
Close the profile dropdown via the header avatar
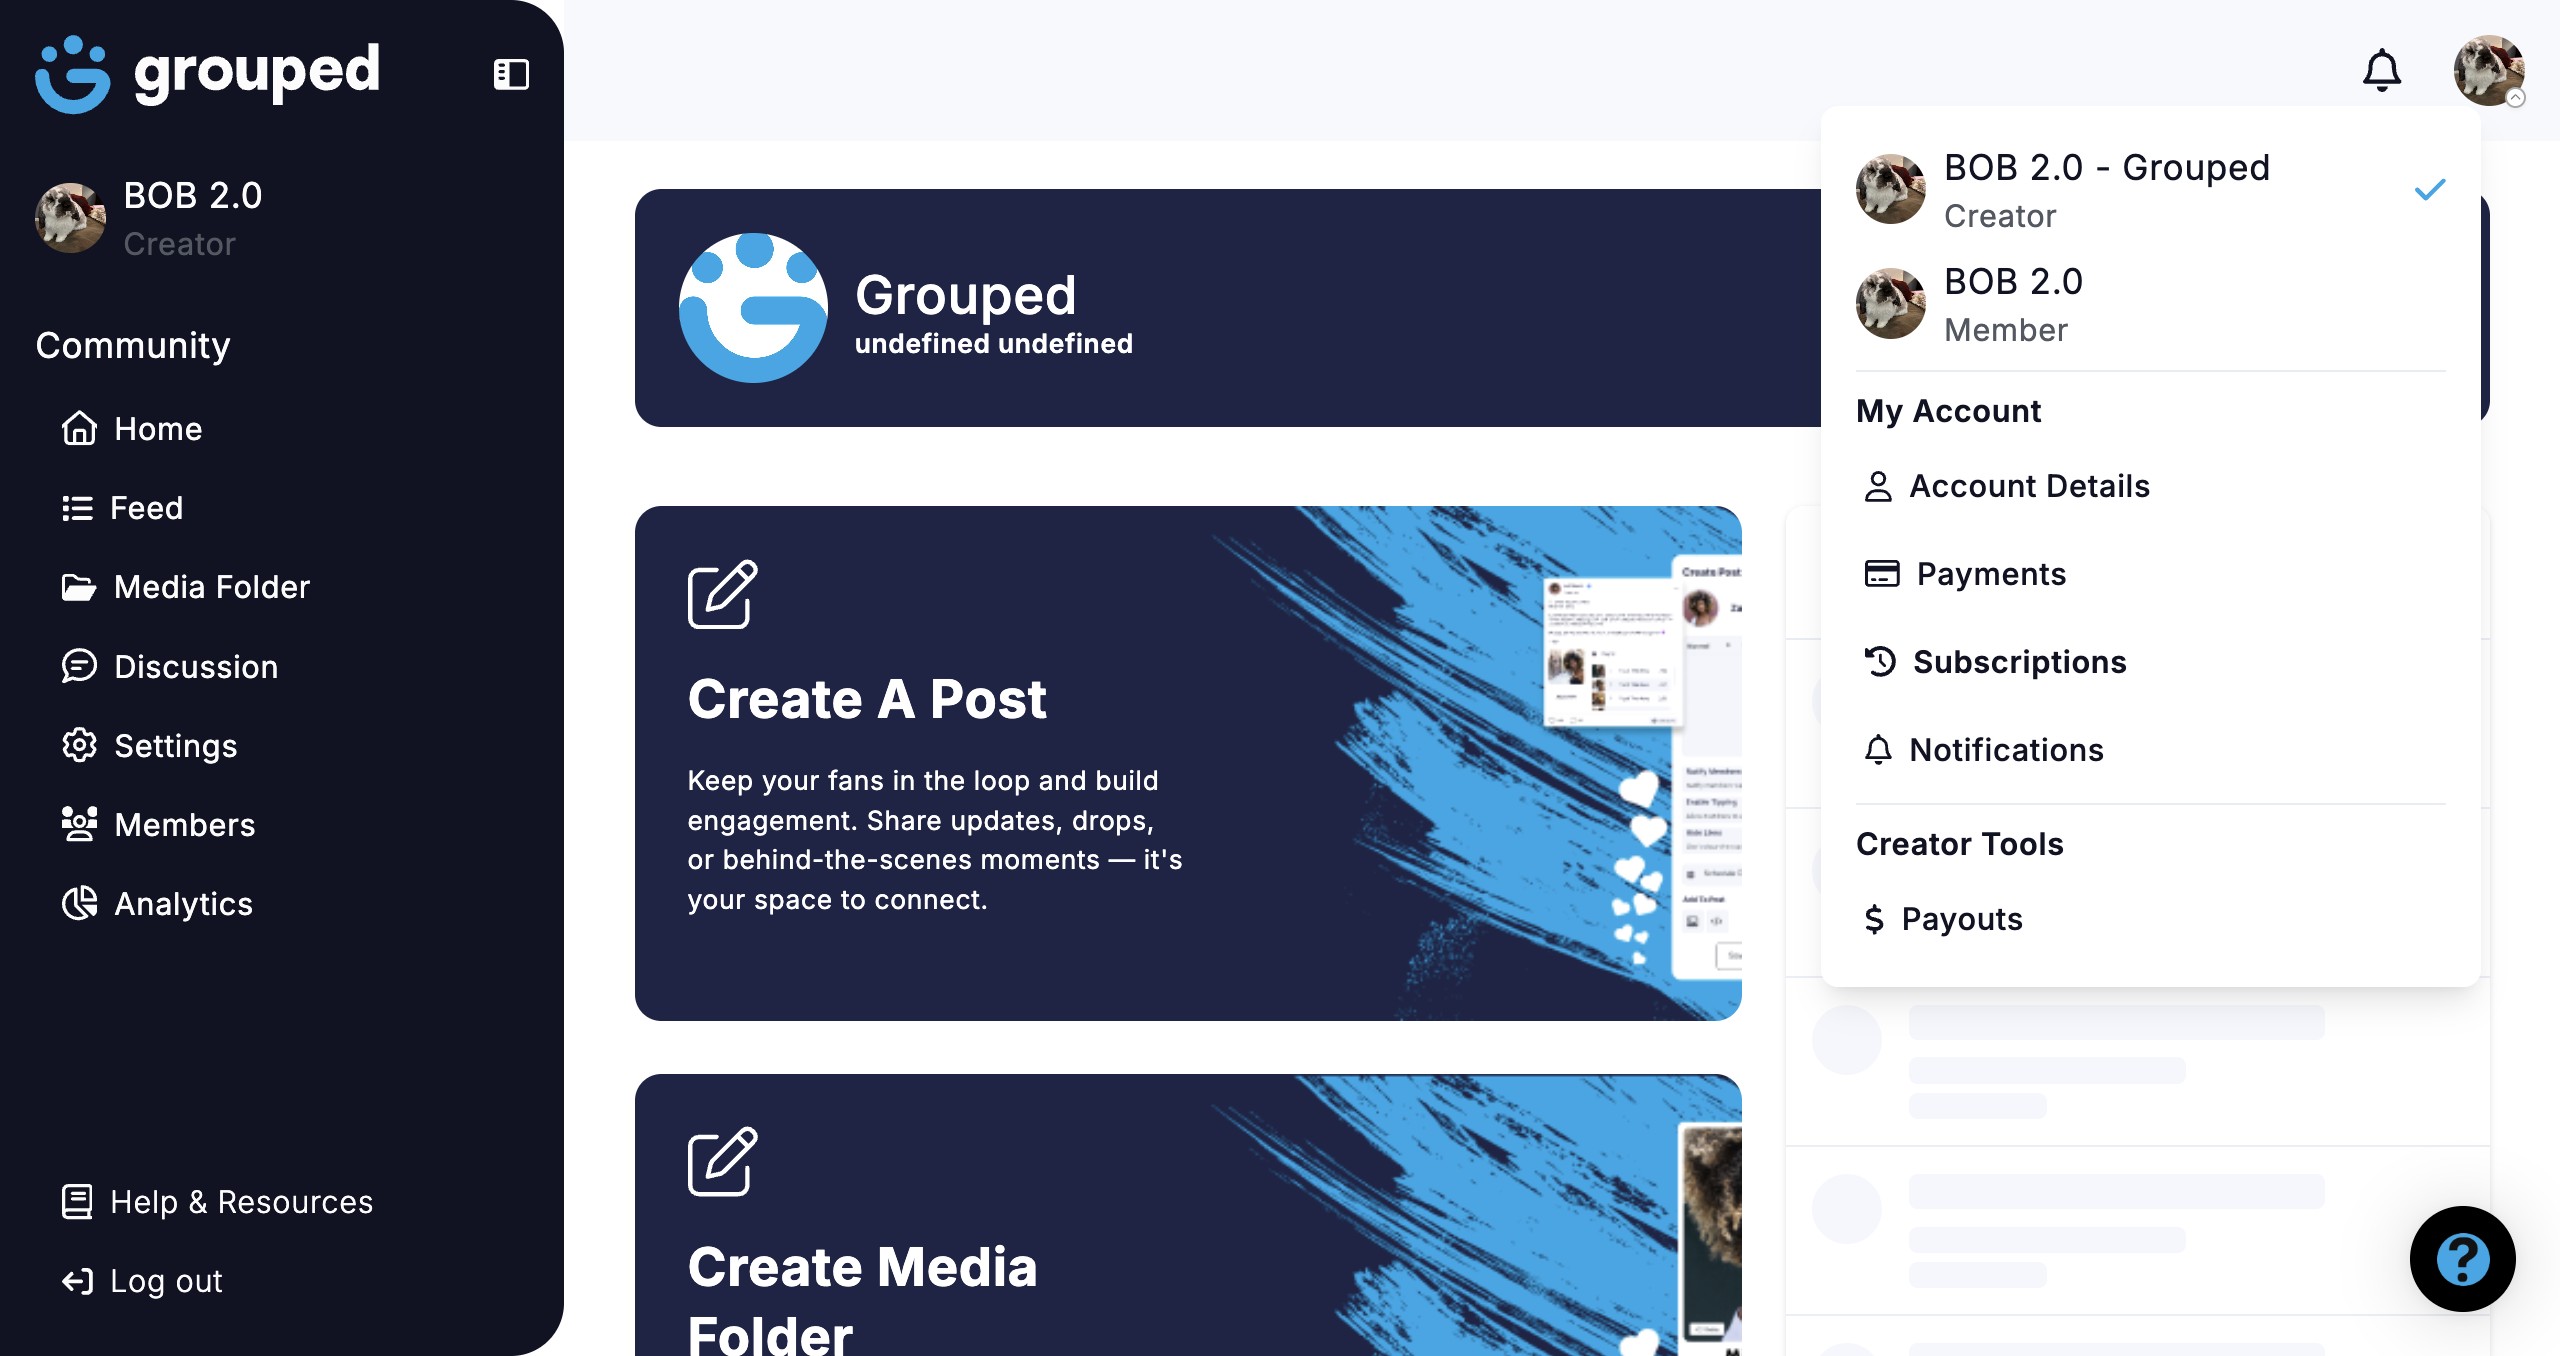tap(2489, 70)
